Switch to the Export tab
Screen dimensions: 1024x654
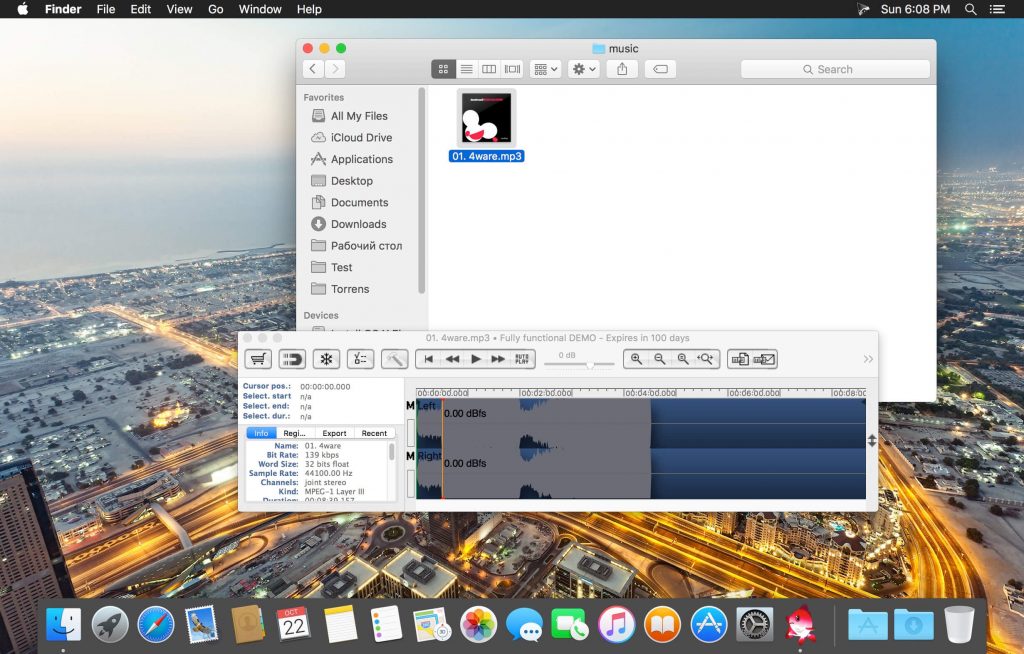click(334, 432)
